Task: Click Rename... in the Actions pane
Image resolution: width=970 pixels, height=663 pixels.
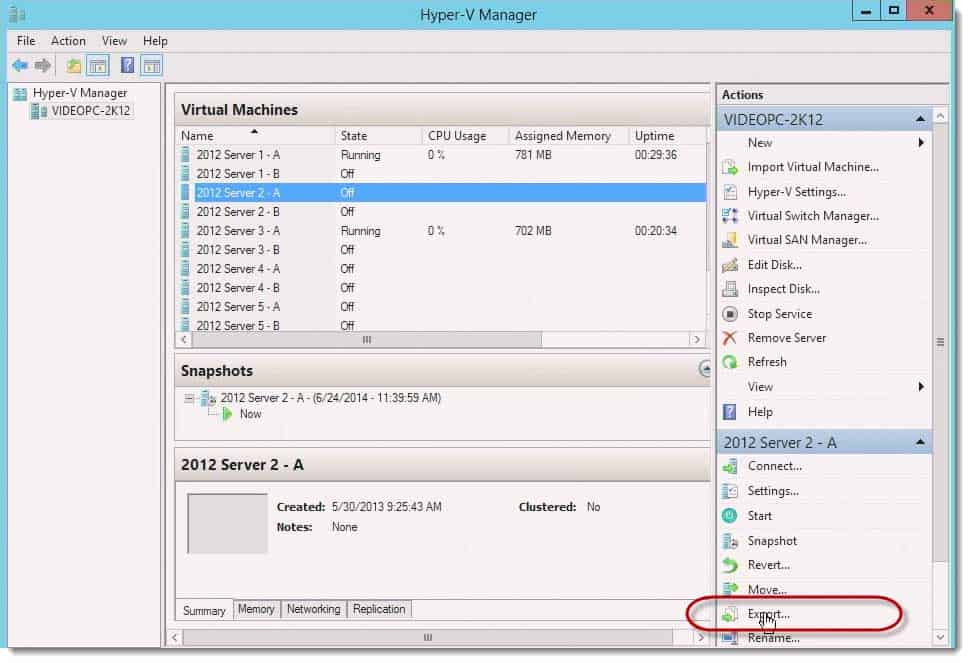Action: tap(773, 638)
